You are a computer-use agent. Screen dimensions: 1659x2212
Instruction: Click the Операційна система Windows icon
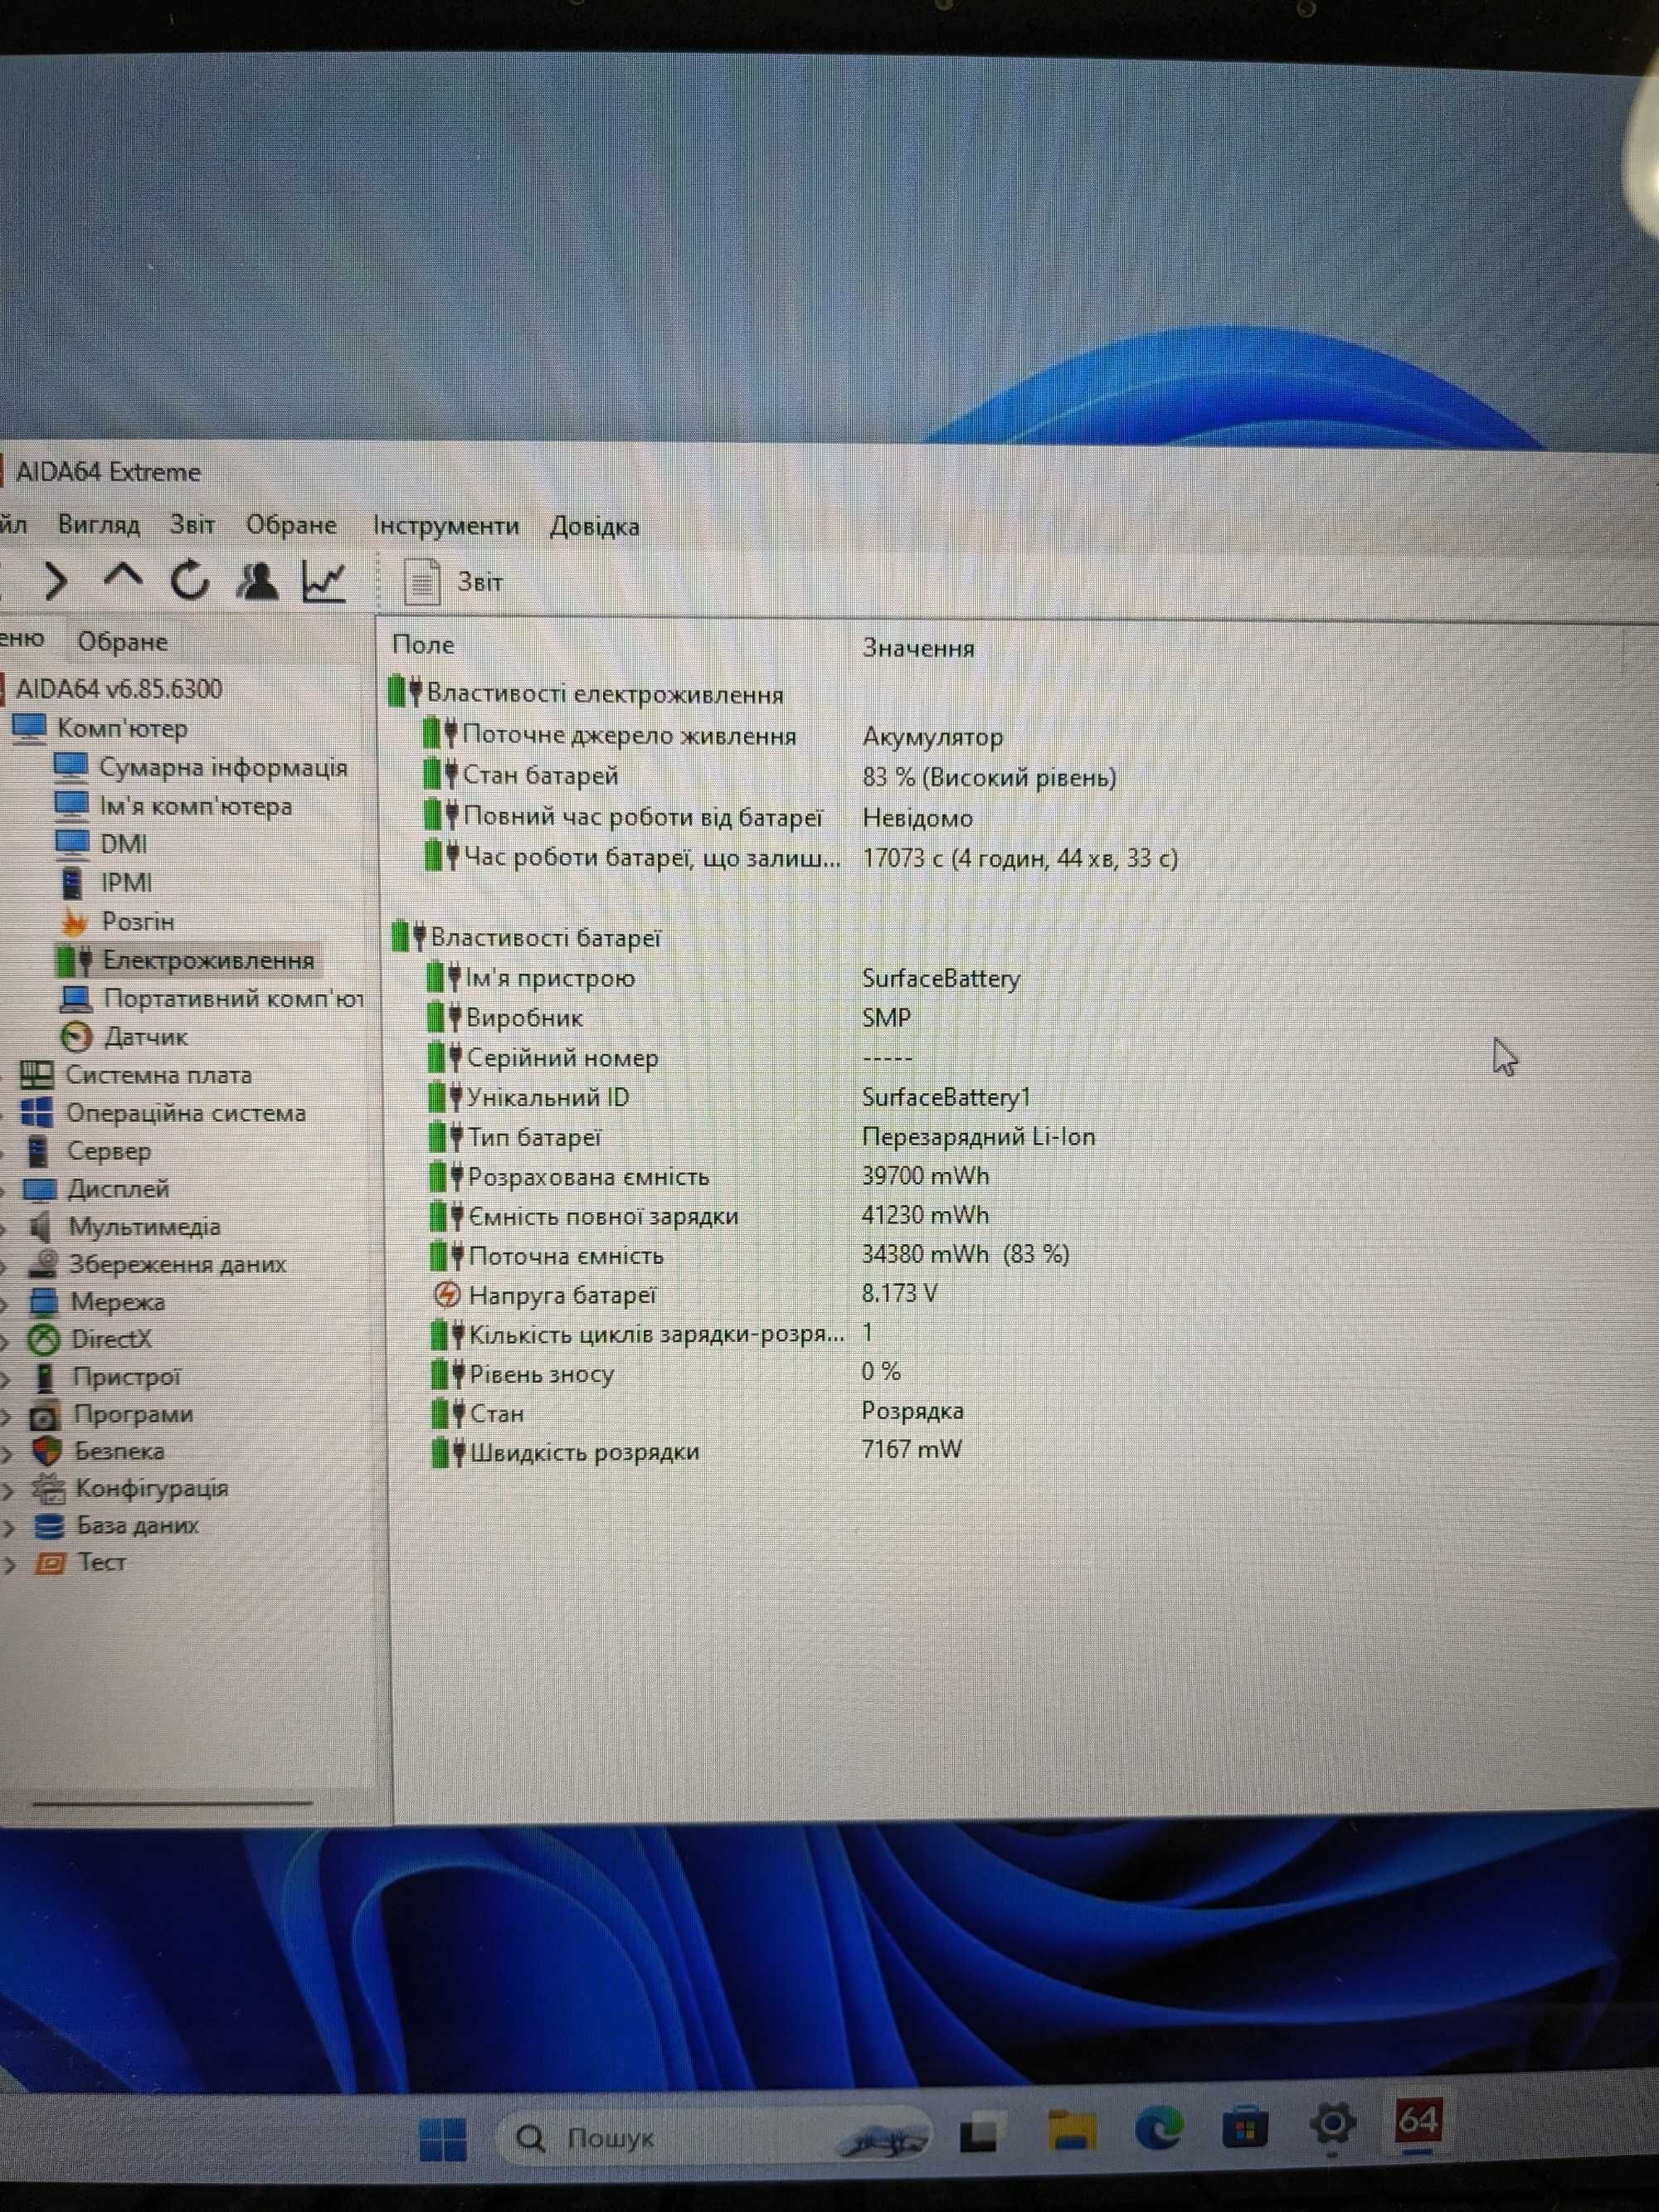point(37,1112)
